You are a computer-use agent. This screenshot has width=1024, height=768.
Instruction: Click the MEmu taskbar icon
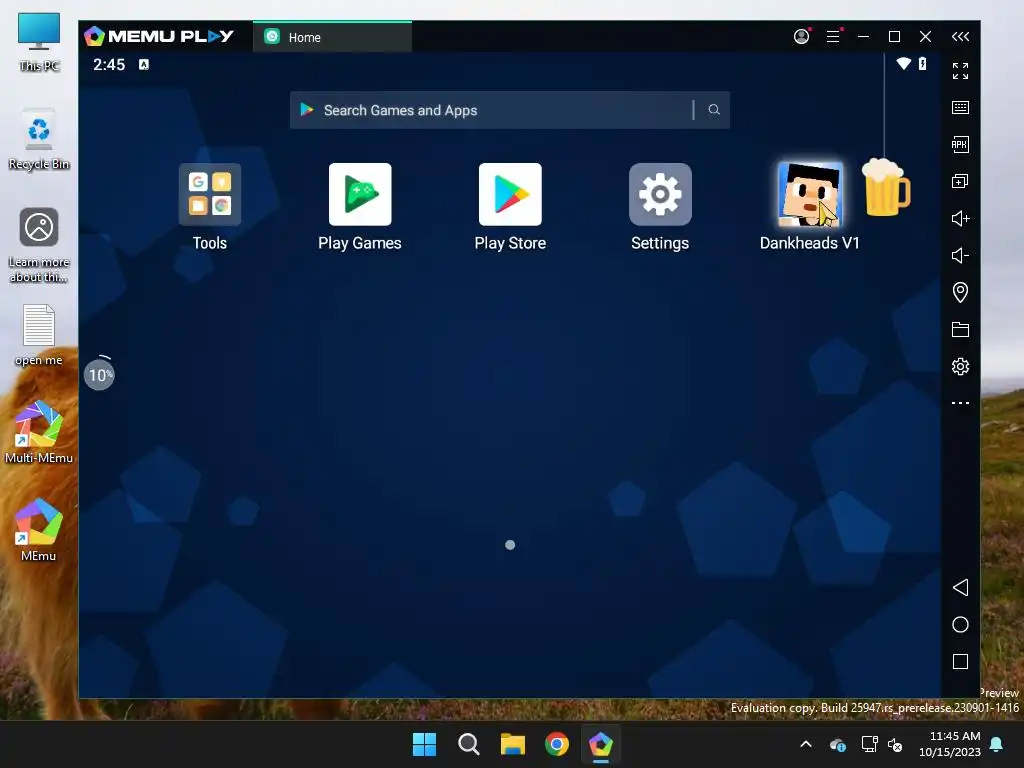pos(601,744)
